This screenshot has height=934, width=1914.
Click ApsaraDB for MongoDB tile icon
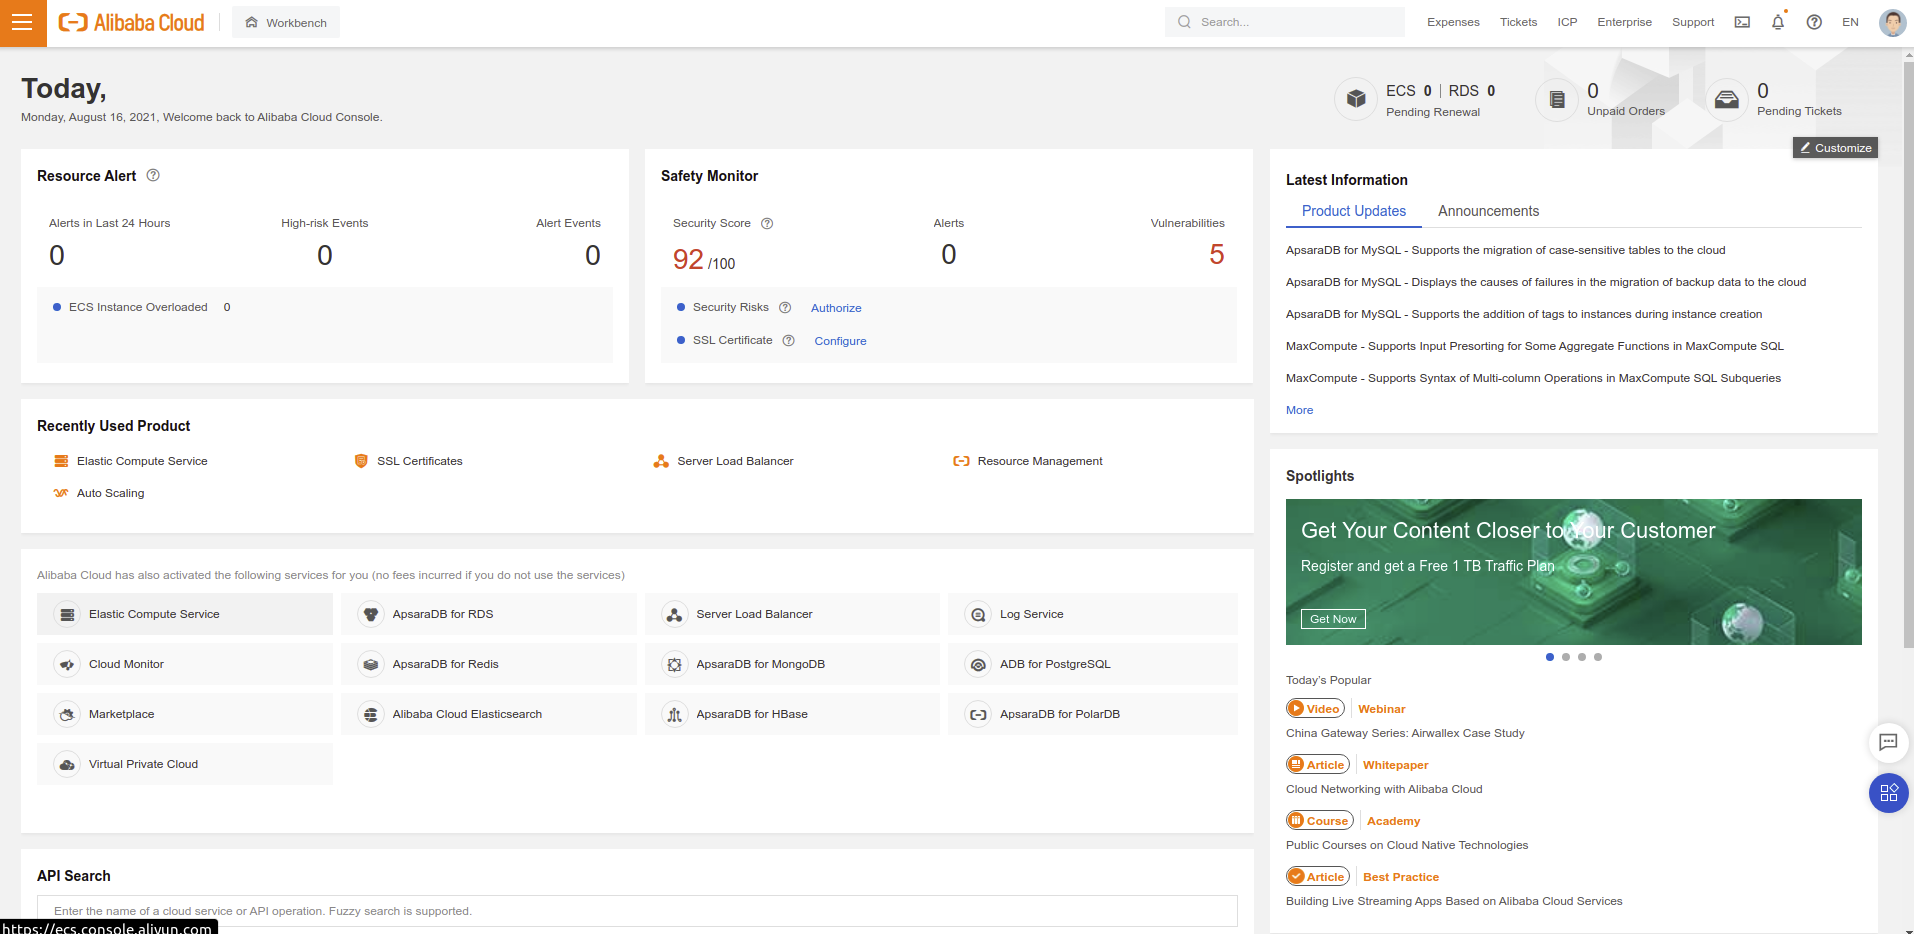click(675, 664)
